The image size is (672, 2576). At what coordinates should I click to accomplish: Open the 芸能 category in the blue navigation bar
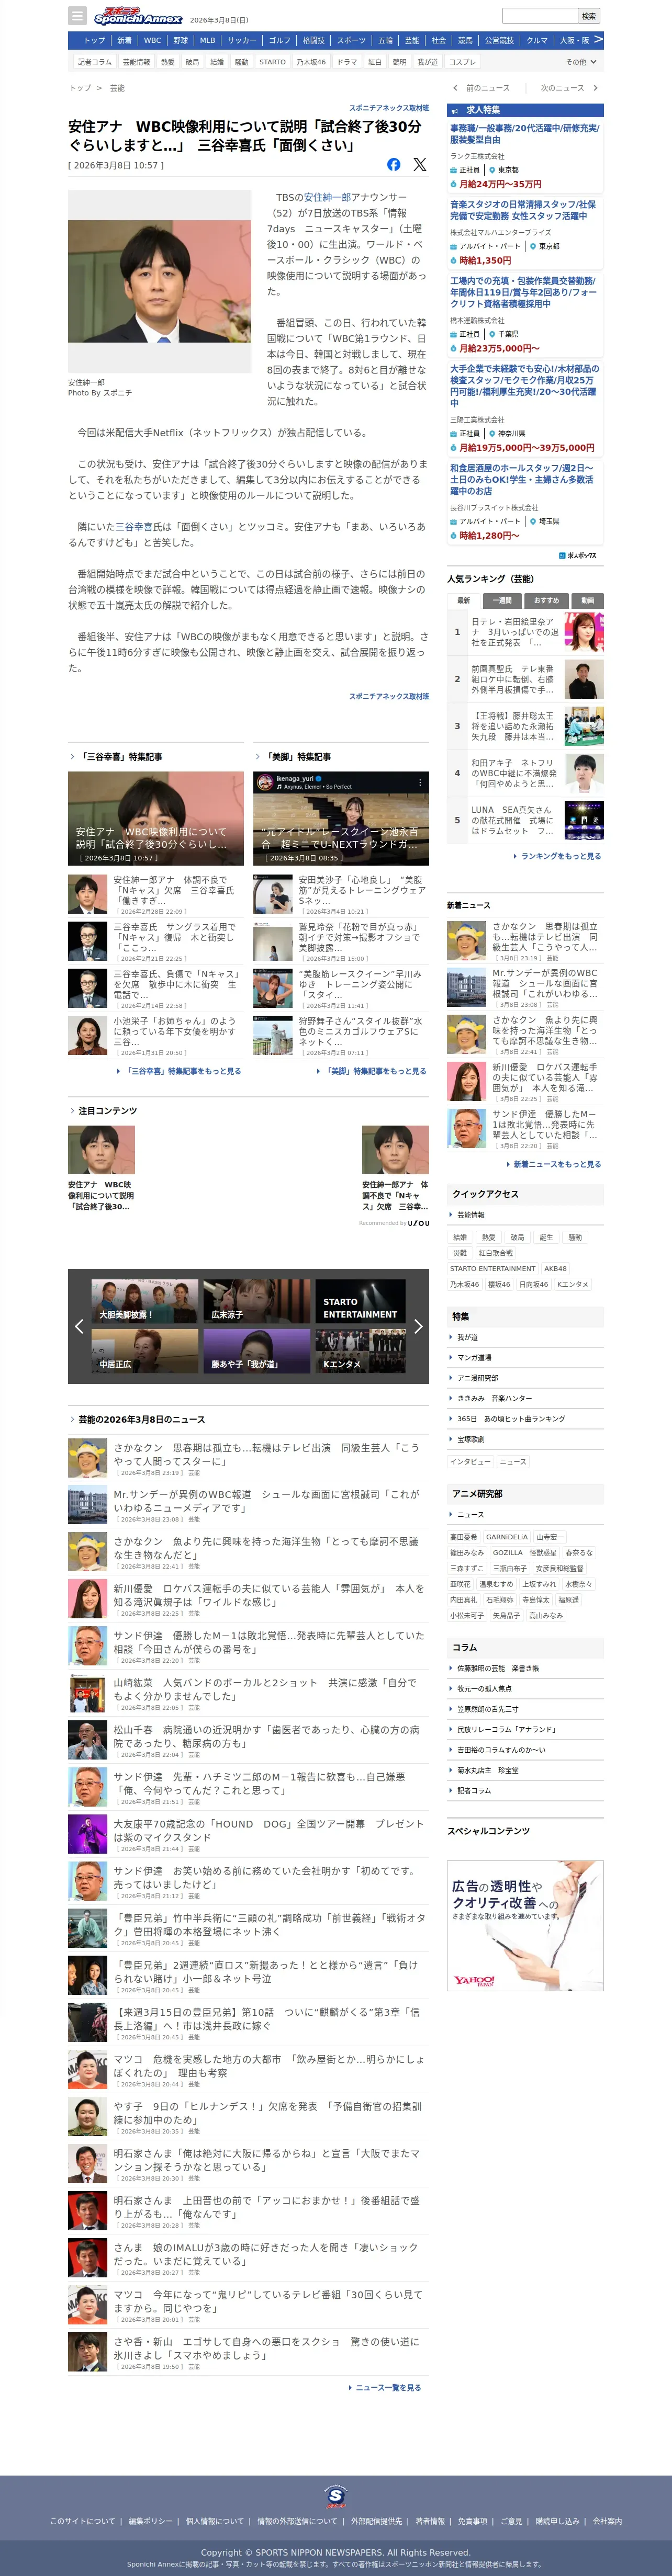tap(412, 41)
